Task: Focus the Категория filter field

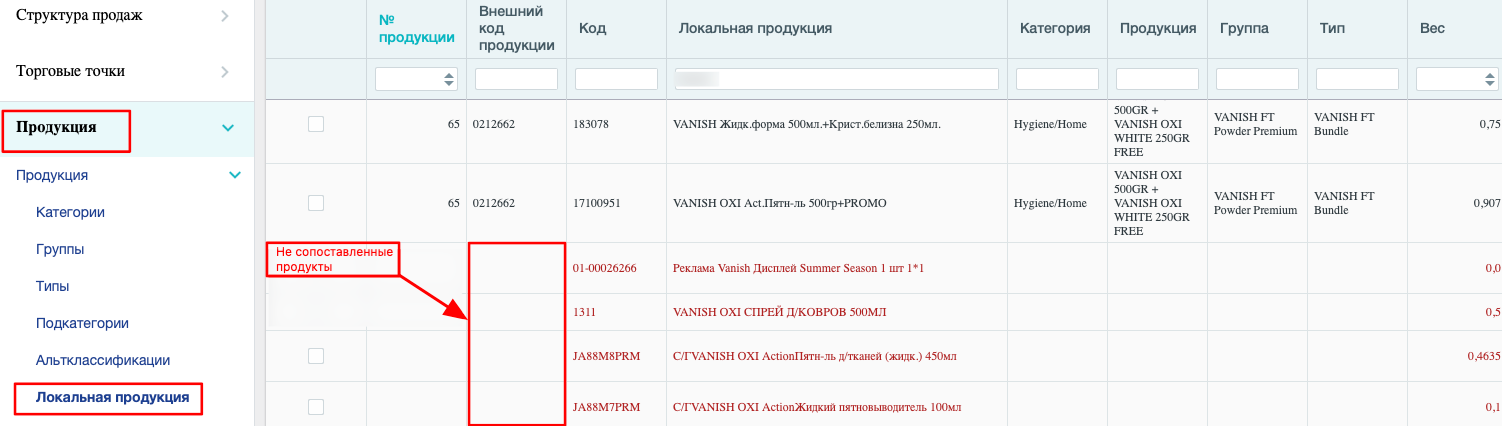Action: click(1057, 79)
